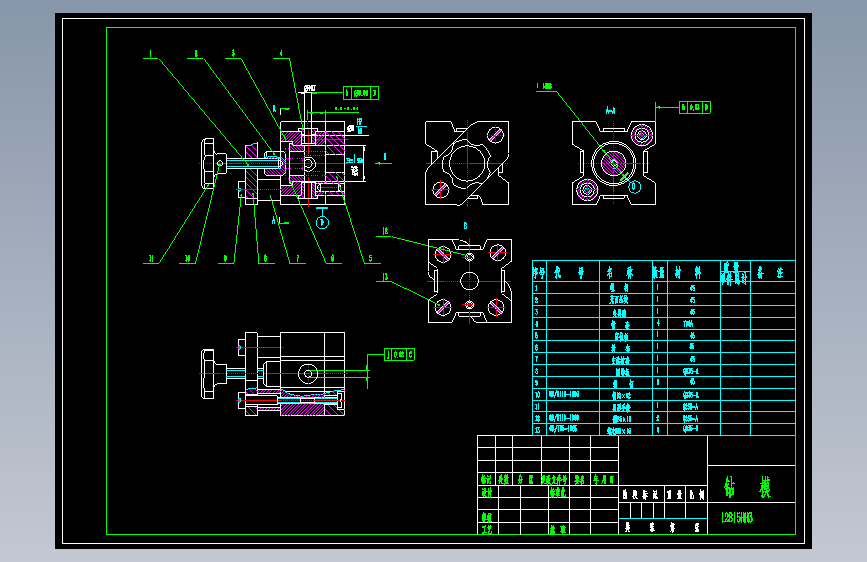
Task: Pick the A-A section label
Action: pos(610,110)
